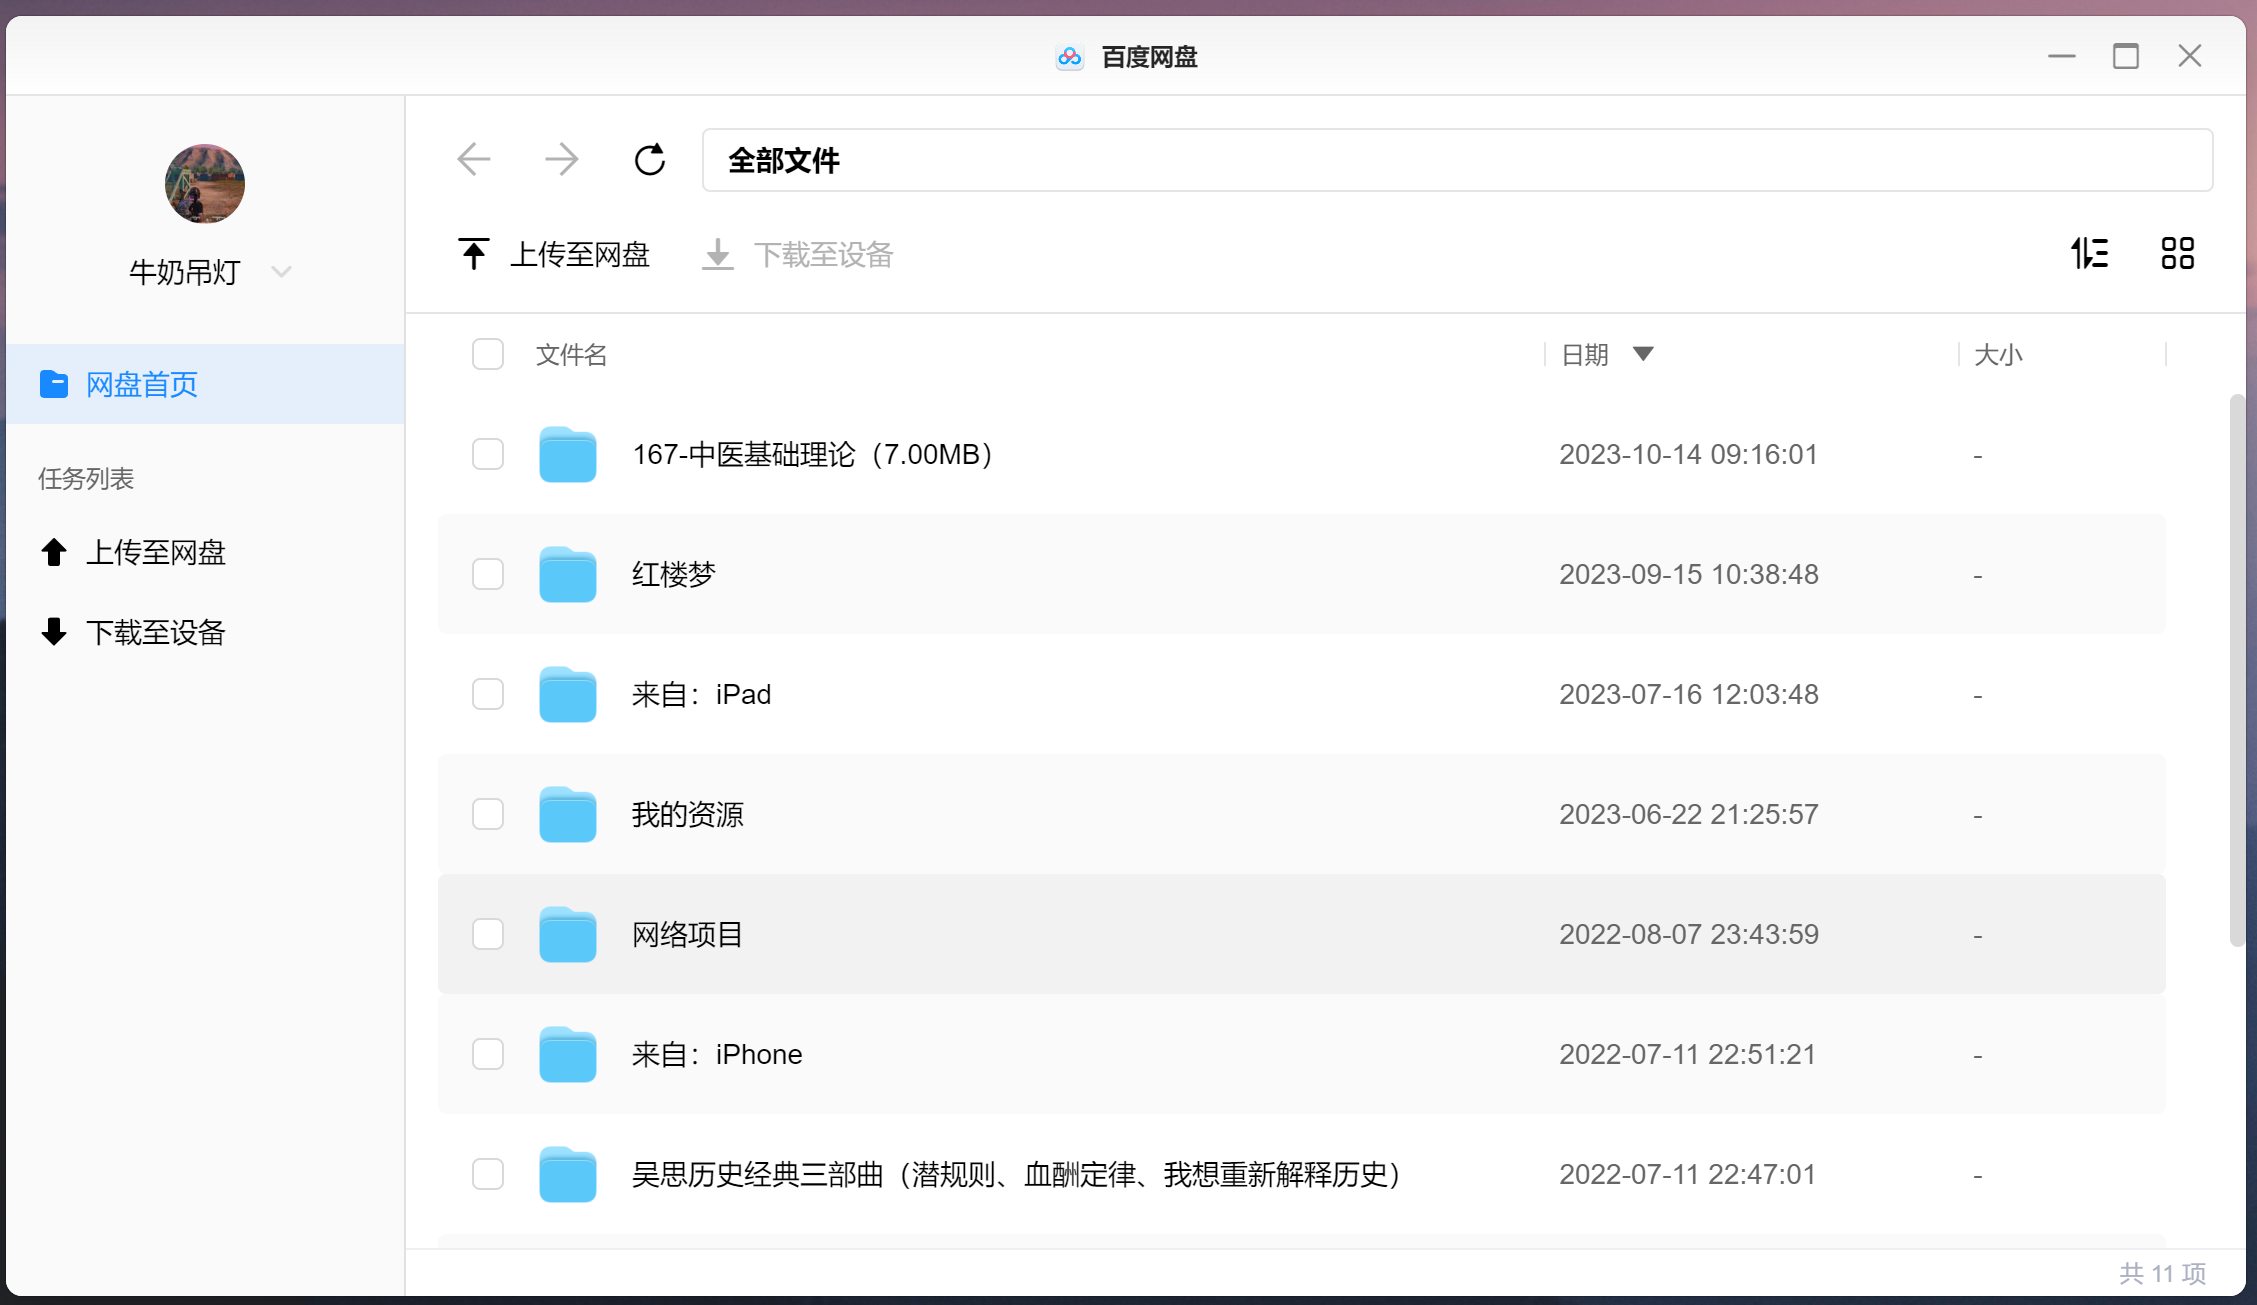This screenshot has height=1305, width=2257.
Task: Check the box for 吴思历史经典三部曲 folder
Action: (x=488, y=1174)
